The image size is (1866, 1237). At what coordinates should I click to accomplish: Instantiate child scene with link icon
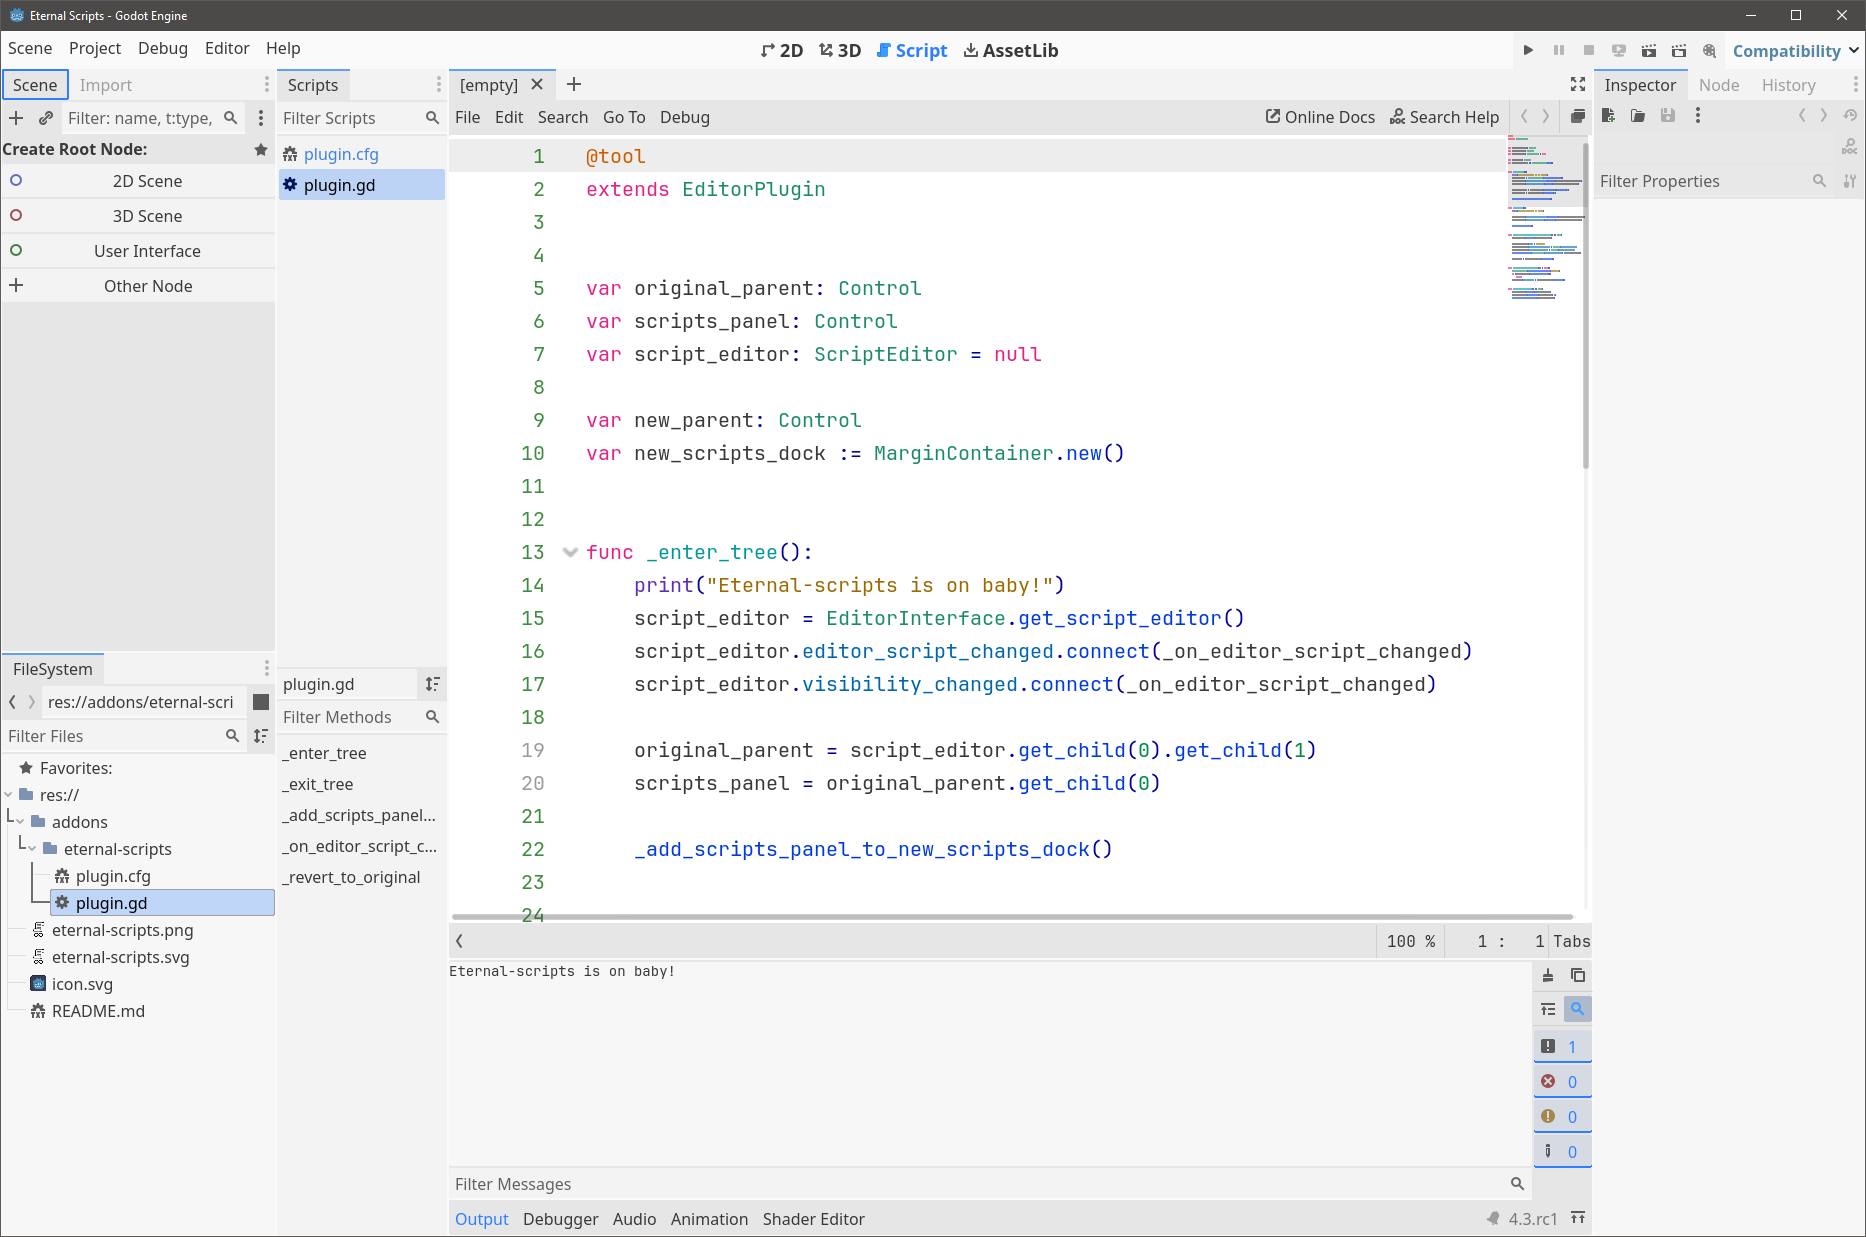(46, 118)
